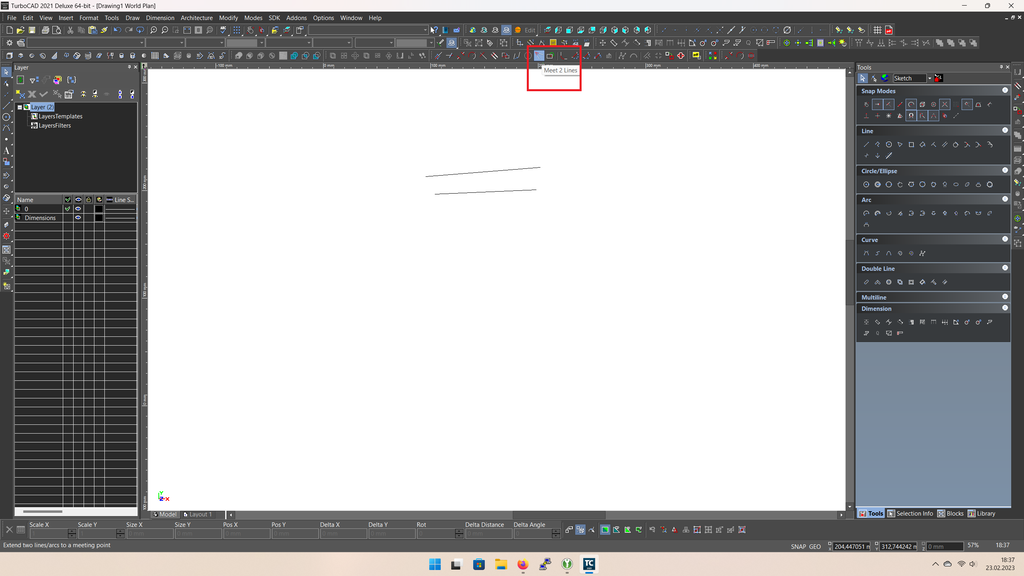Toggle visibility eye of layer 0

[x=77, y=209]
